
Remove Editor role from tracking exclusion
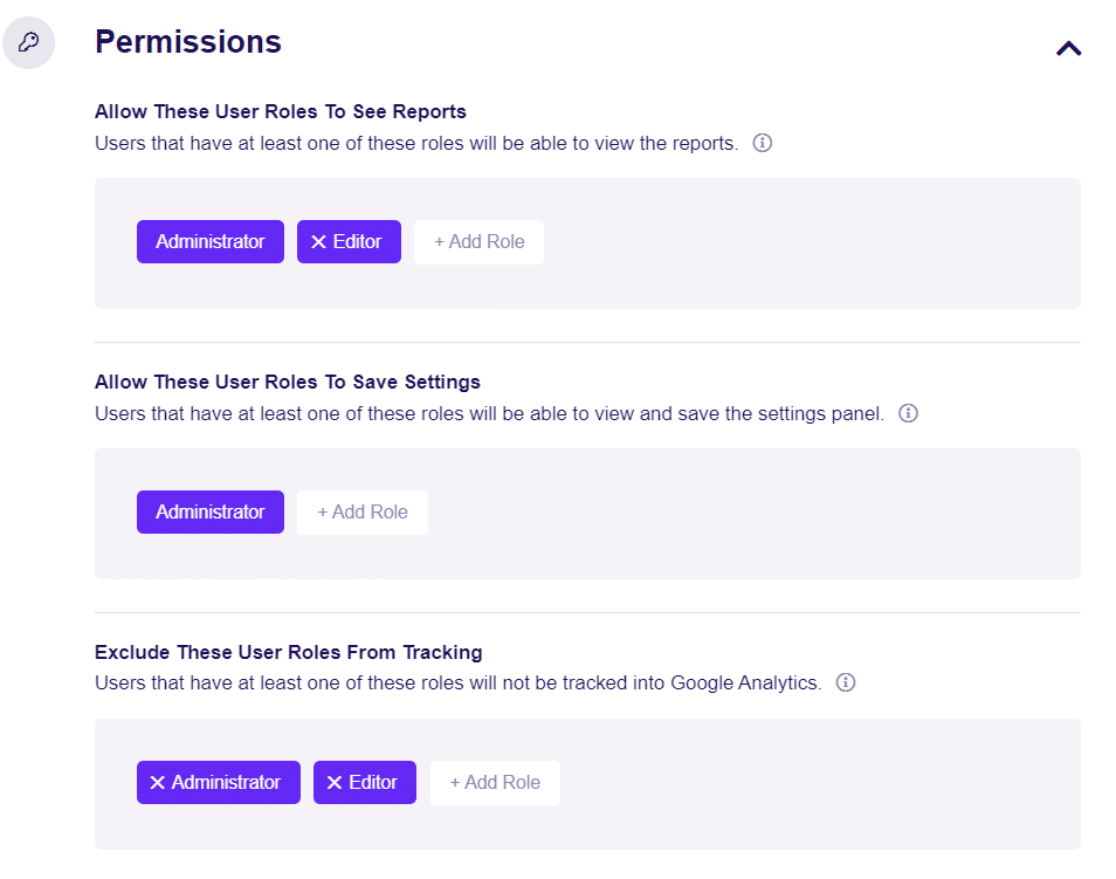334,782
